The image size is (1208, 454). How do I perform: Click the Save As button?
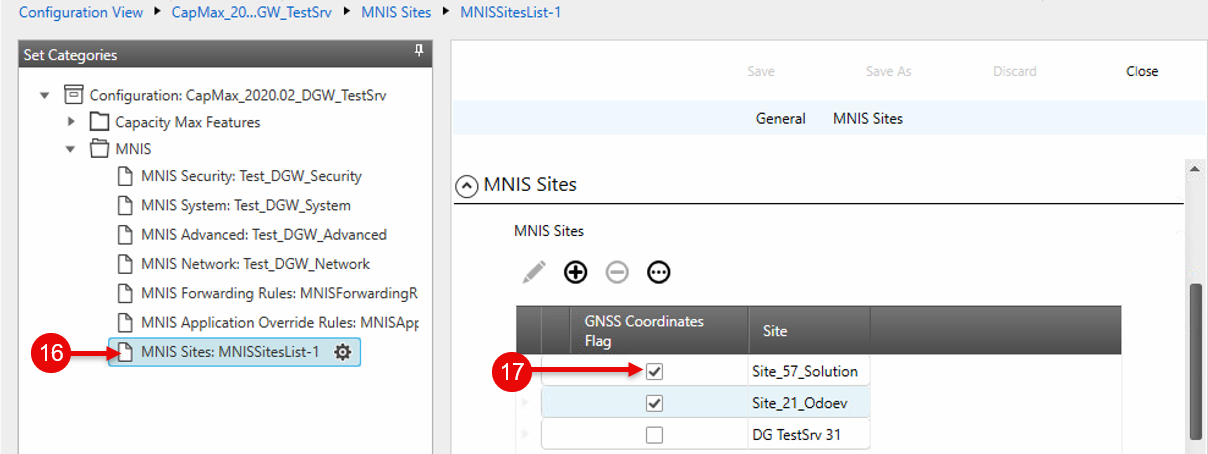click(x=889, y=71)
